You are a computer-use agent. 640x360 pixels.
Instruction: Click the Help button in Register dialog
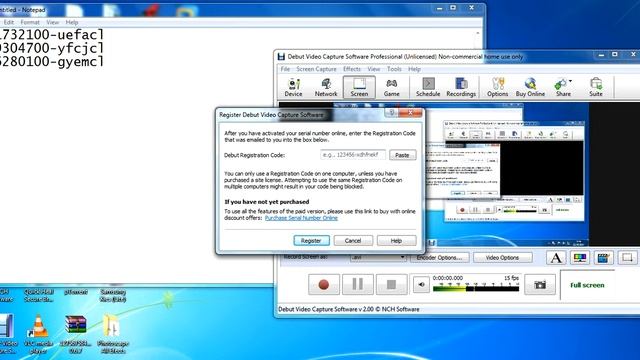(396, 241)
